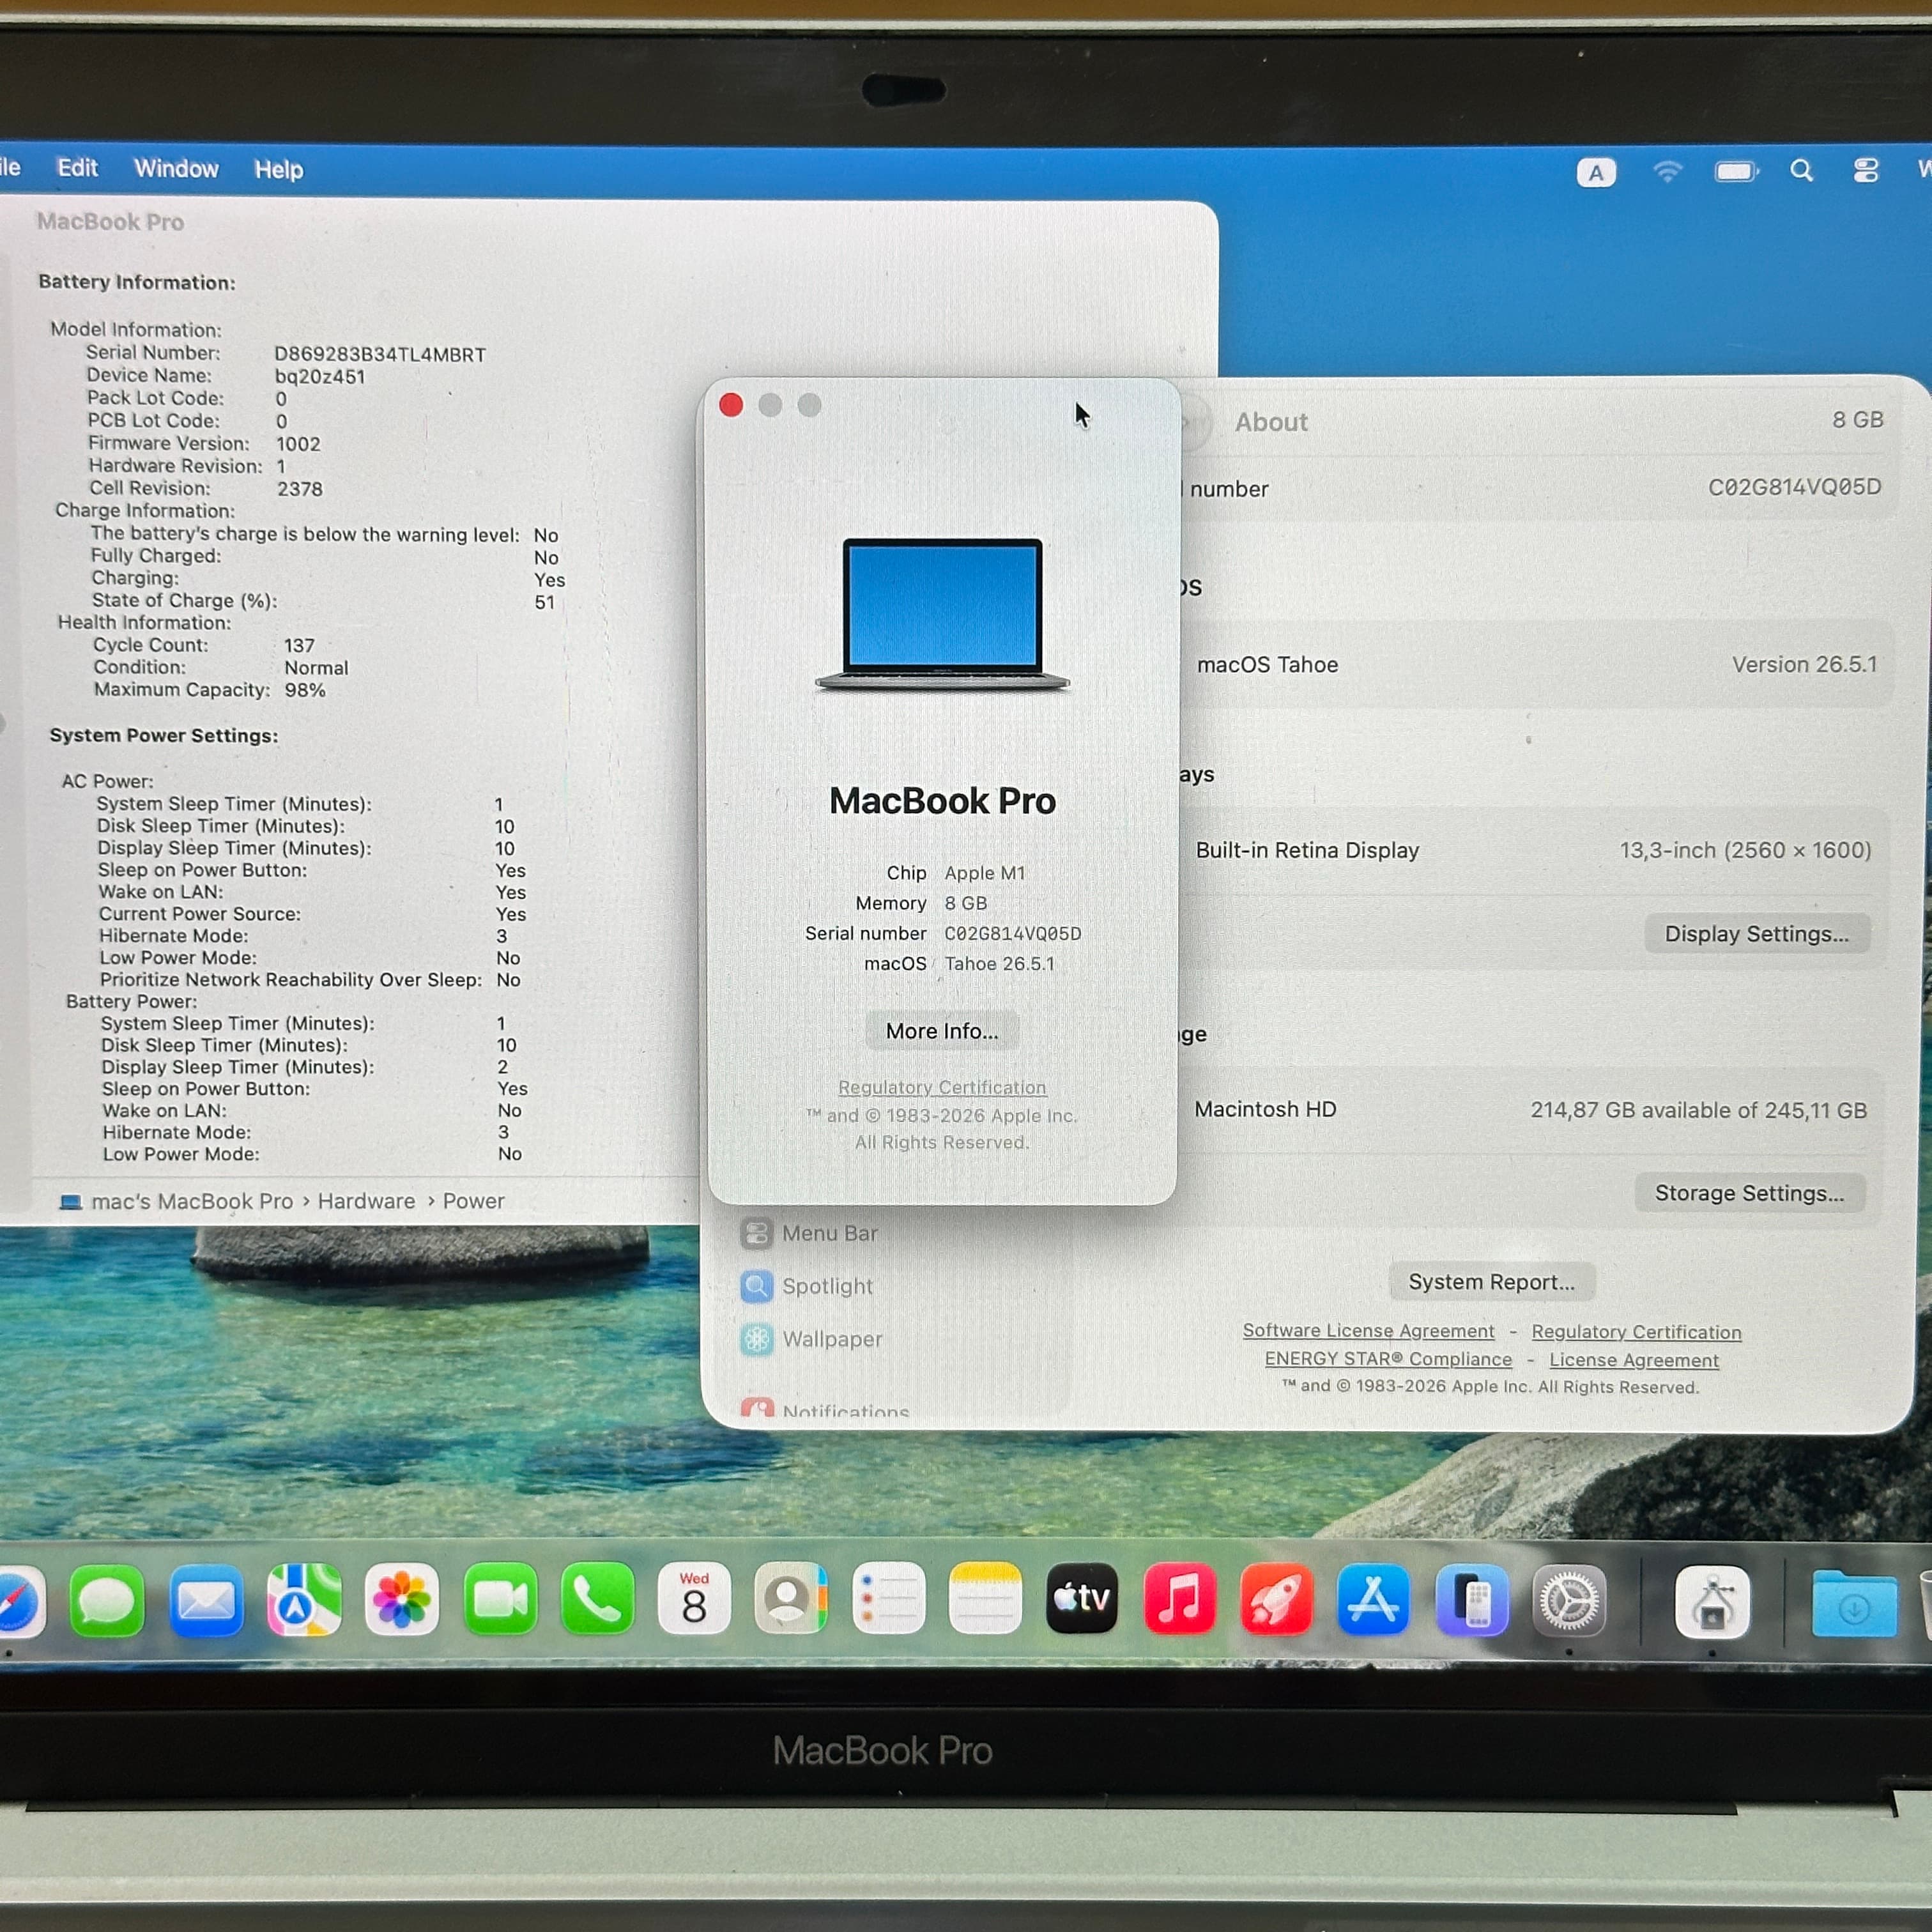Open Photos app in the Dock
The height and width of the screenshot is (1932, 1932).
[402, 1601]
